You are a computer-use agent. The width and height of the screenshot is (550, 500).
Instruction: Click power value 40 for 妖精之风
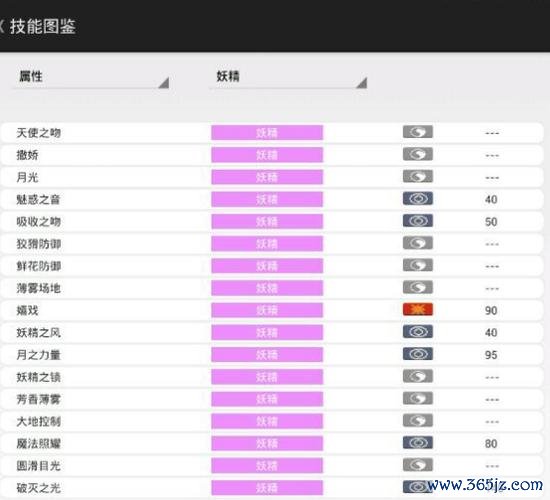coord(491,333)
